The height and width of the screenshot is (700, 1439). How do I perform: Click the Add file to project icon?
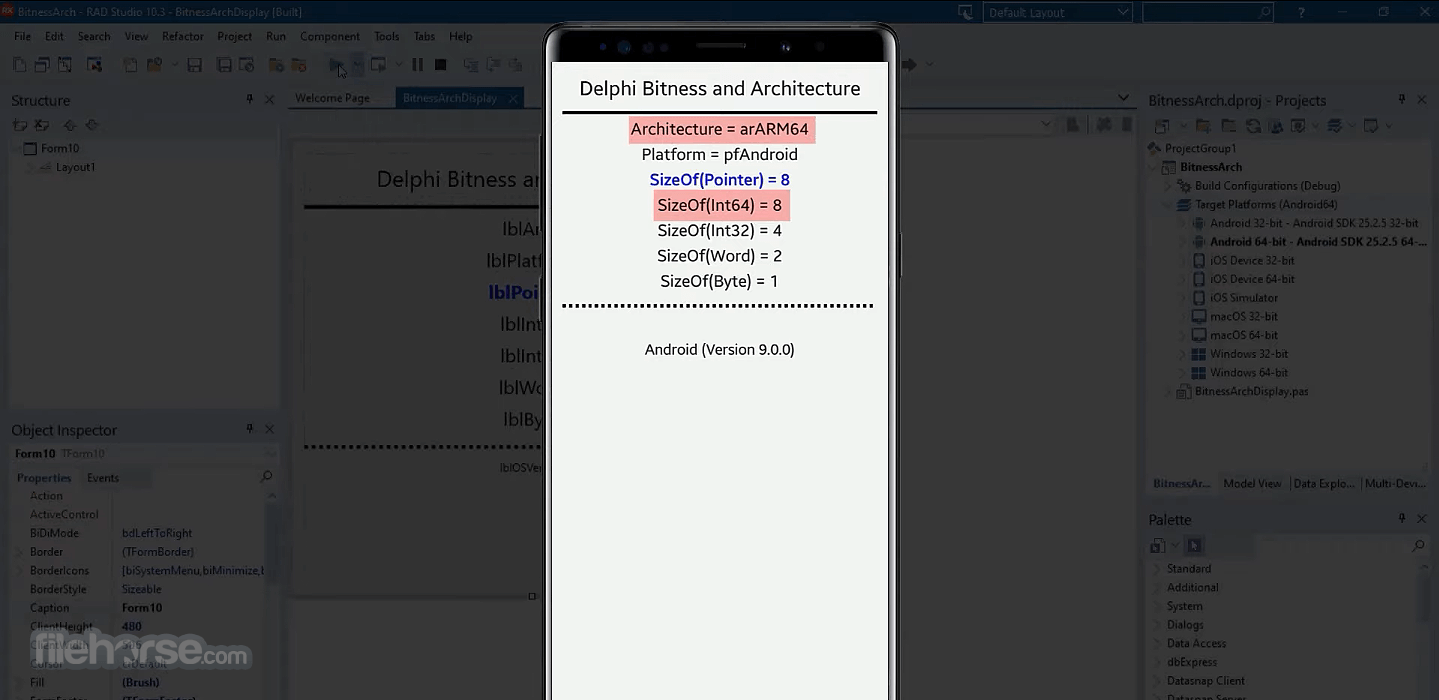pyautogui.click(x=276, y=65)
